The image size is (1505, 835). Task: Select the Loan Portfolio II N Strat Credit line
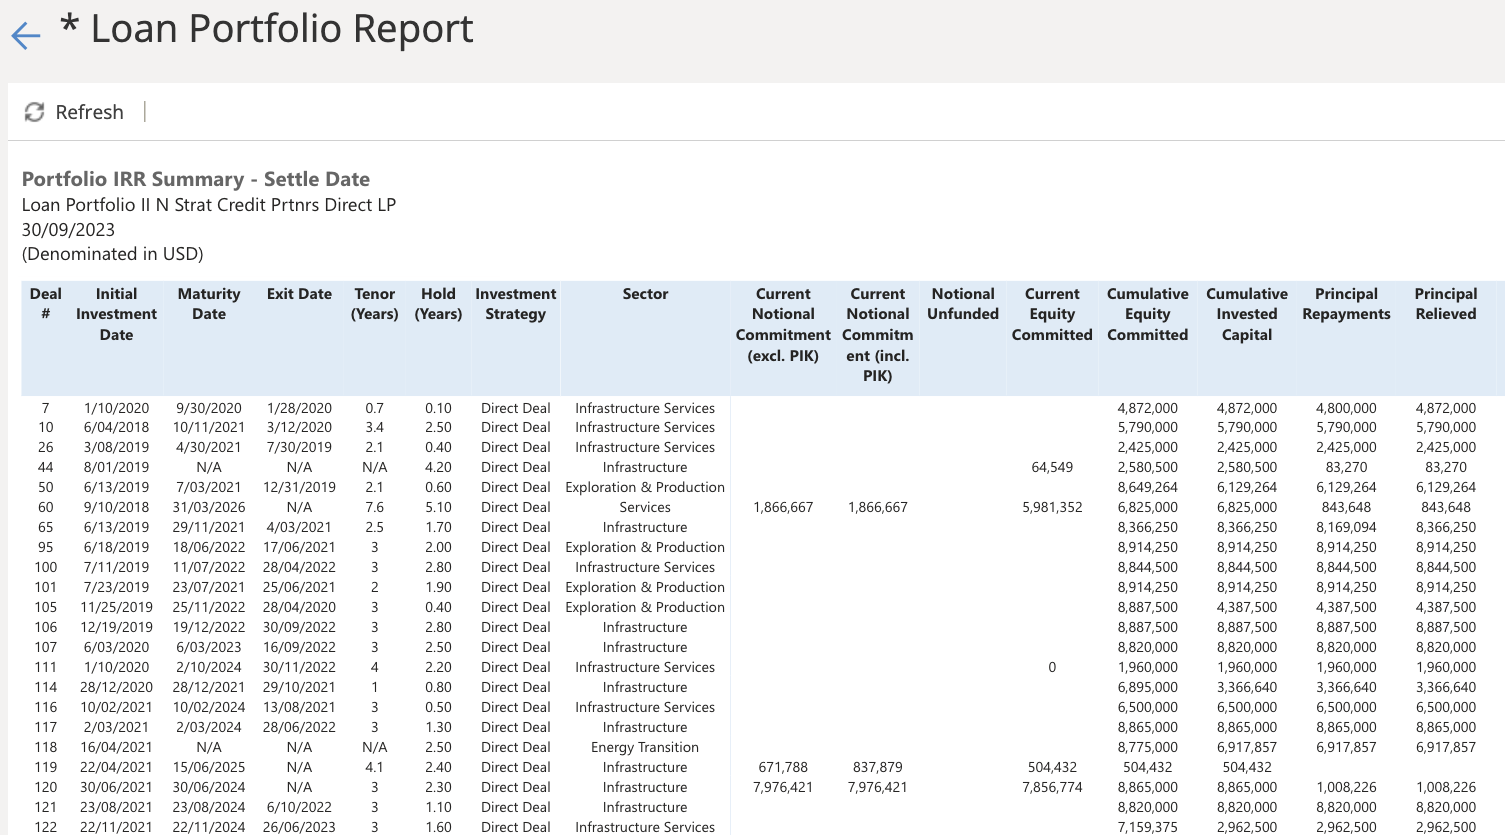[209, 205]
